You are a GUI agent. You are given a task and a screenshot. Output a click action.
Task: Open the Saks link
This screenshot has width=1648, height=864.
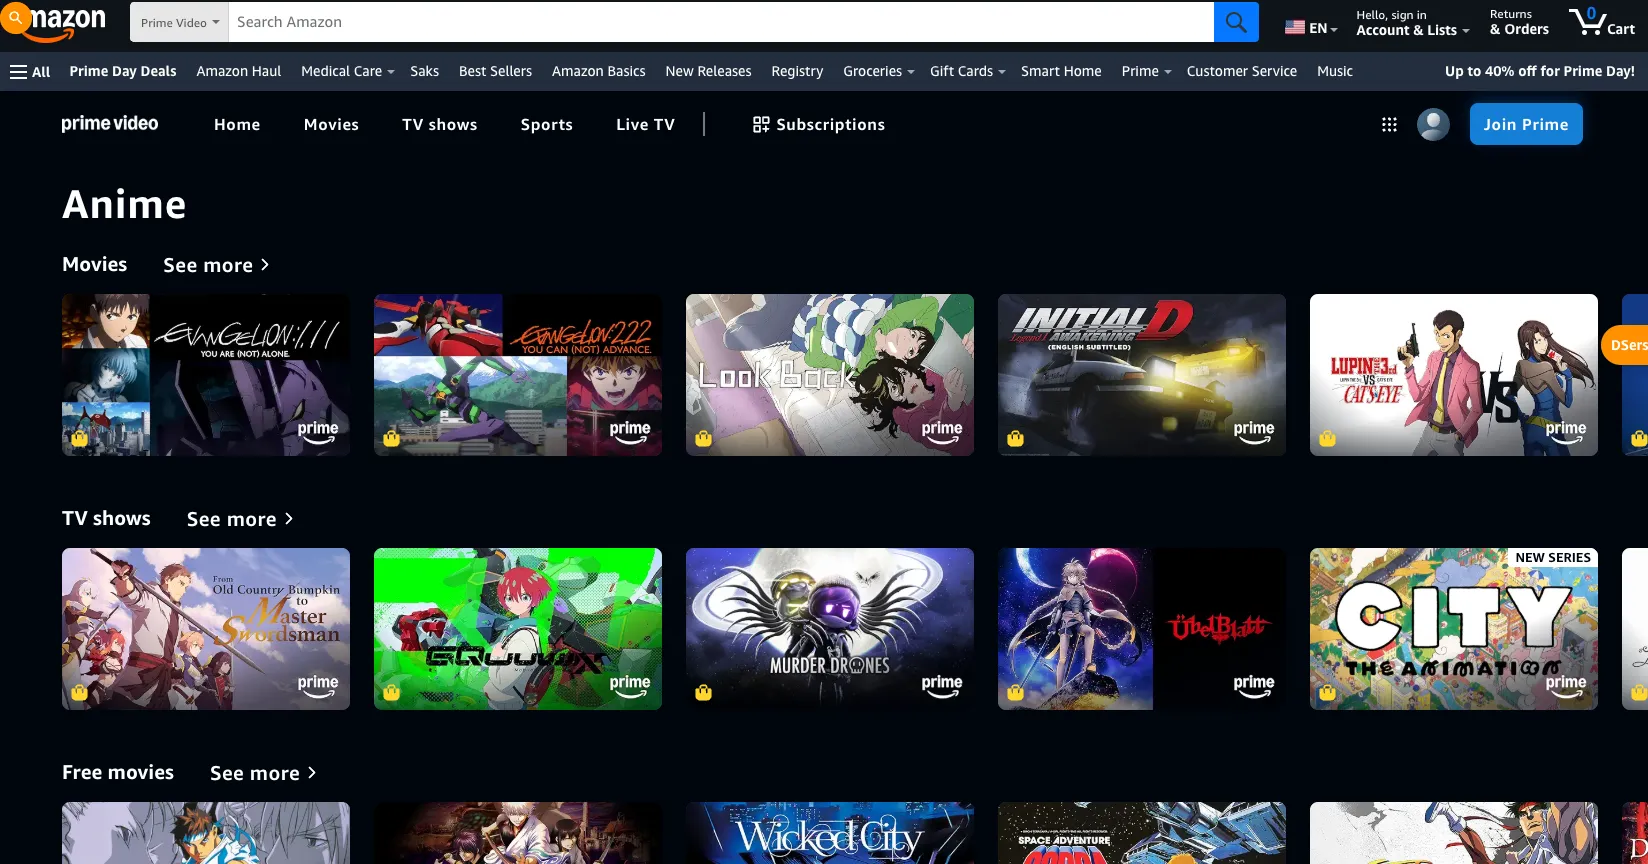pos(424,71)
